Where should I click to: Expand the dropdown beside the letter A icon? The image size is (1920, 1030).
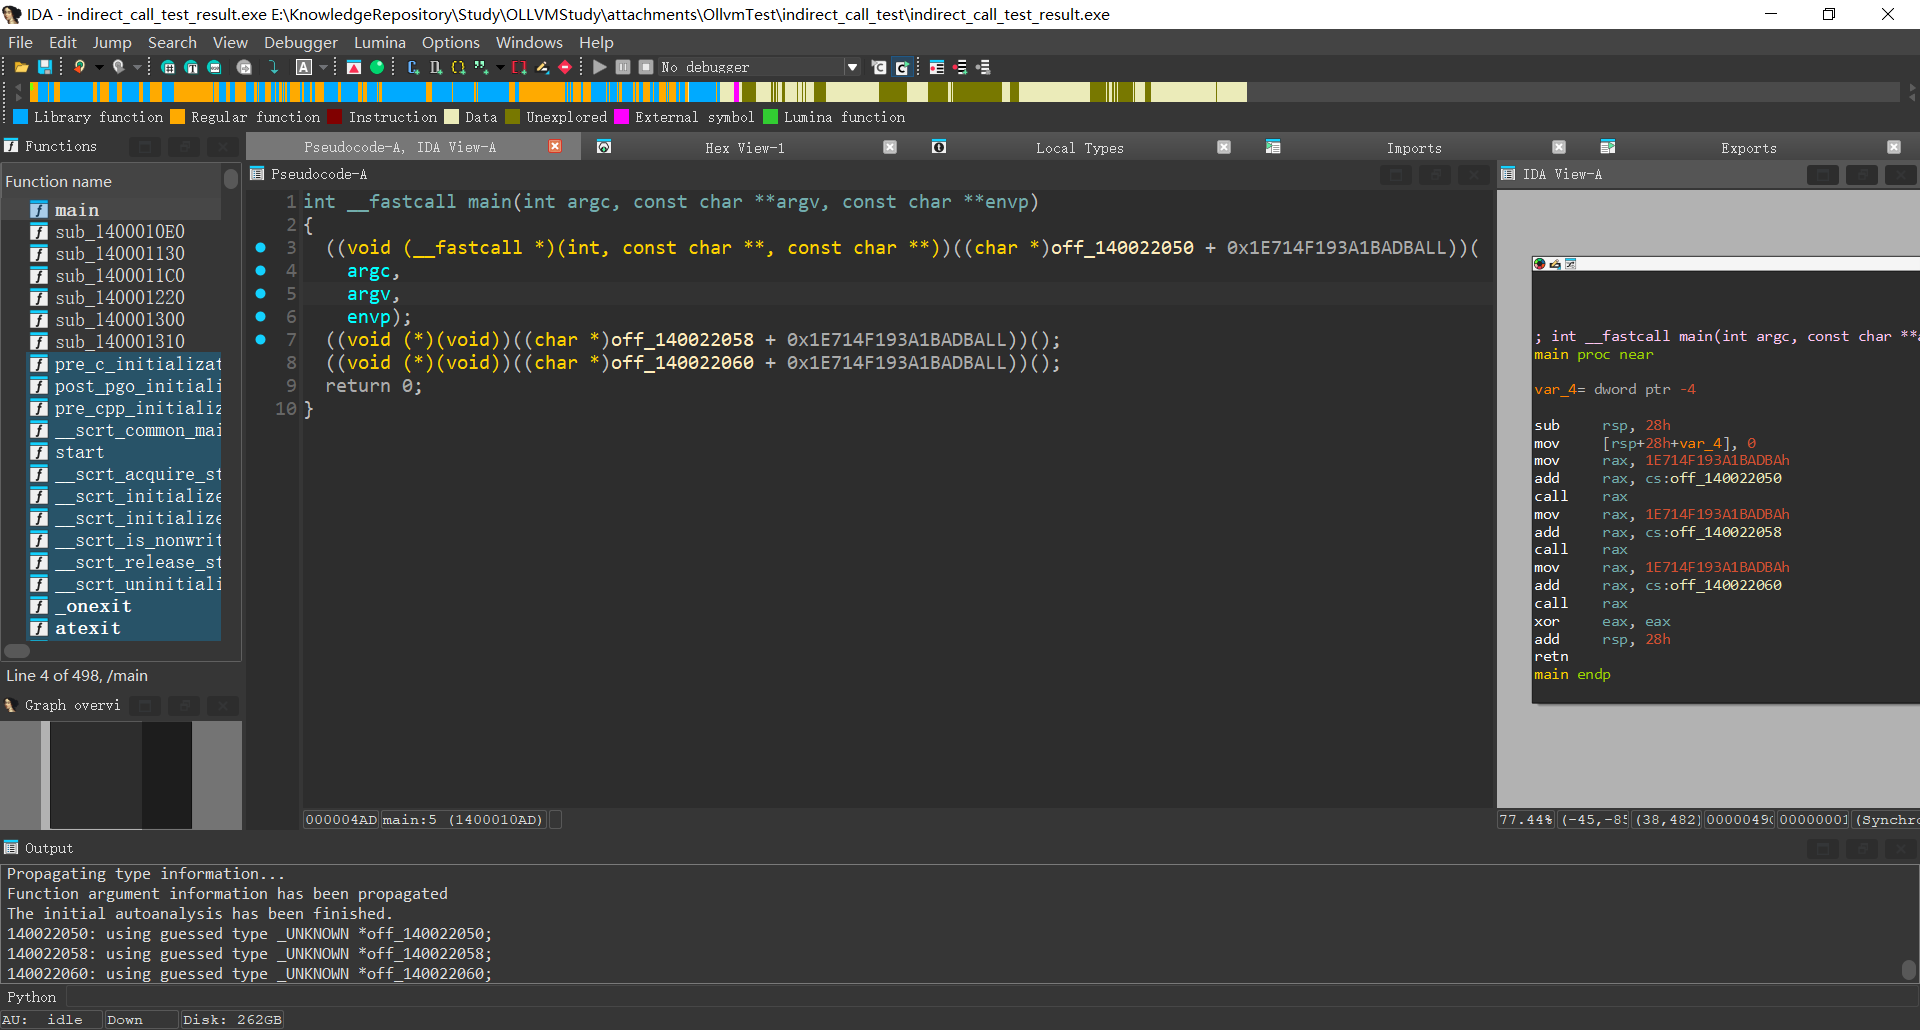tap(323, 67)
